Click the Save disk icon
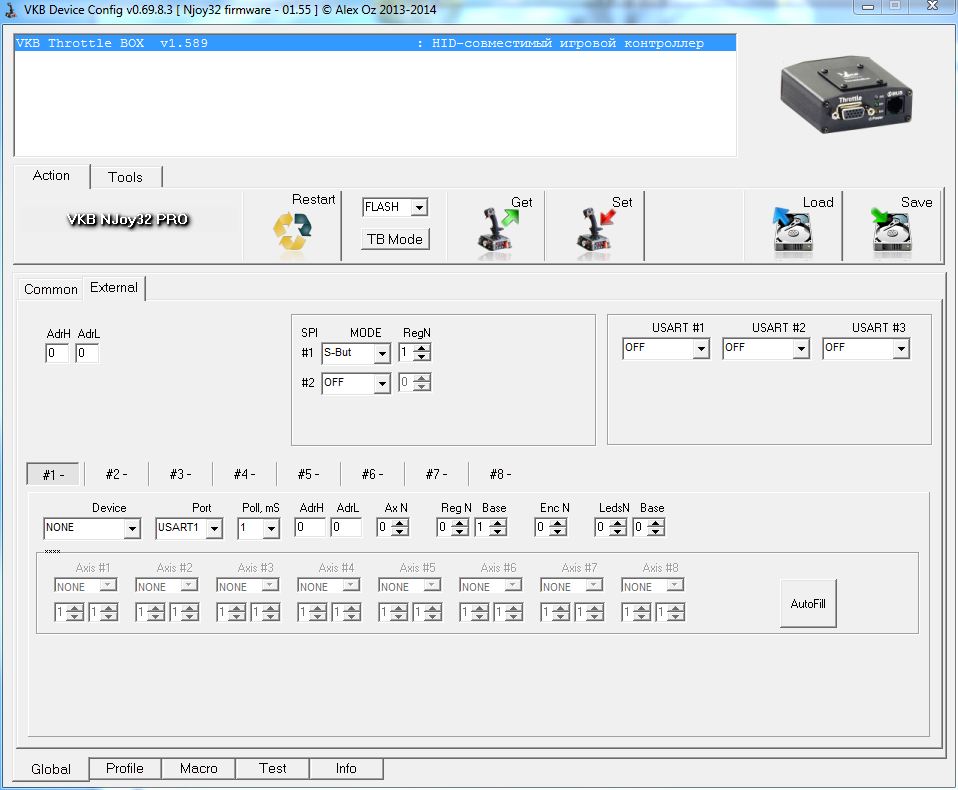This screenshot has width=958, height=790. [x=892, y=231]
